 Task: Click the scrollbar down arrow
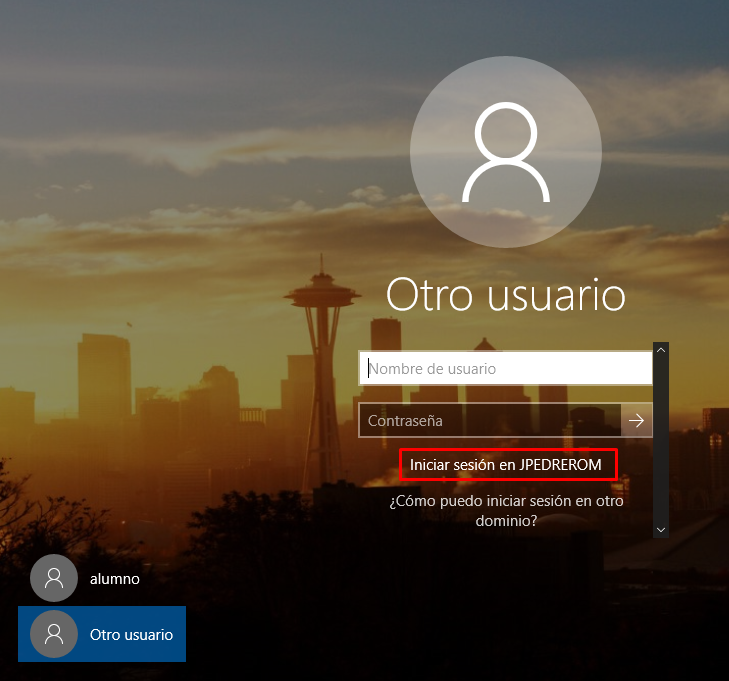point(660,529)
